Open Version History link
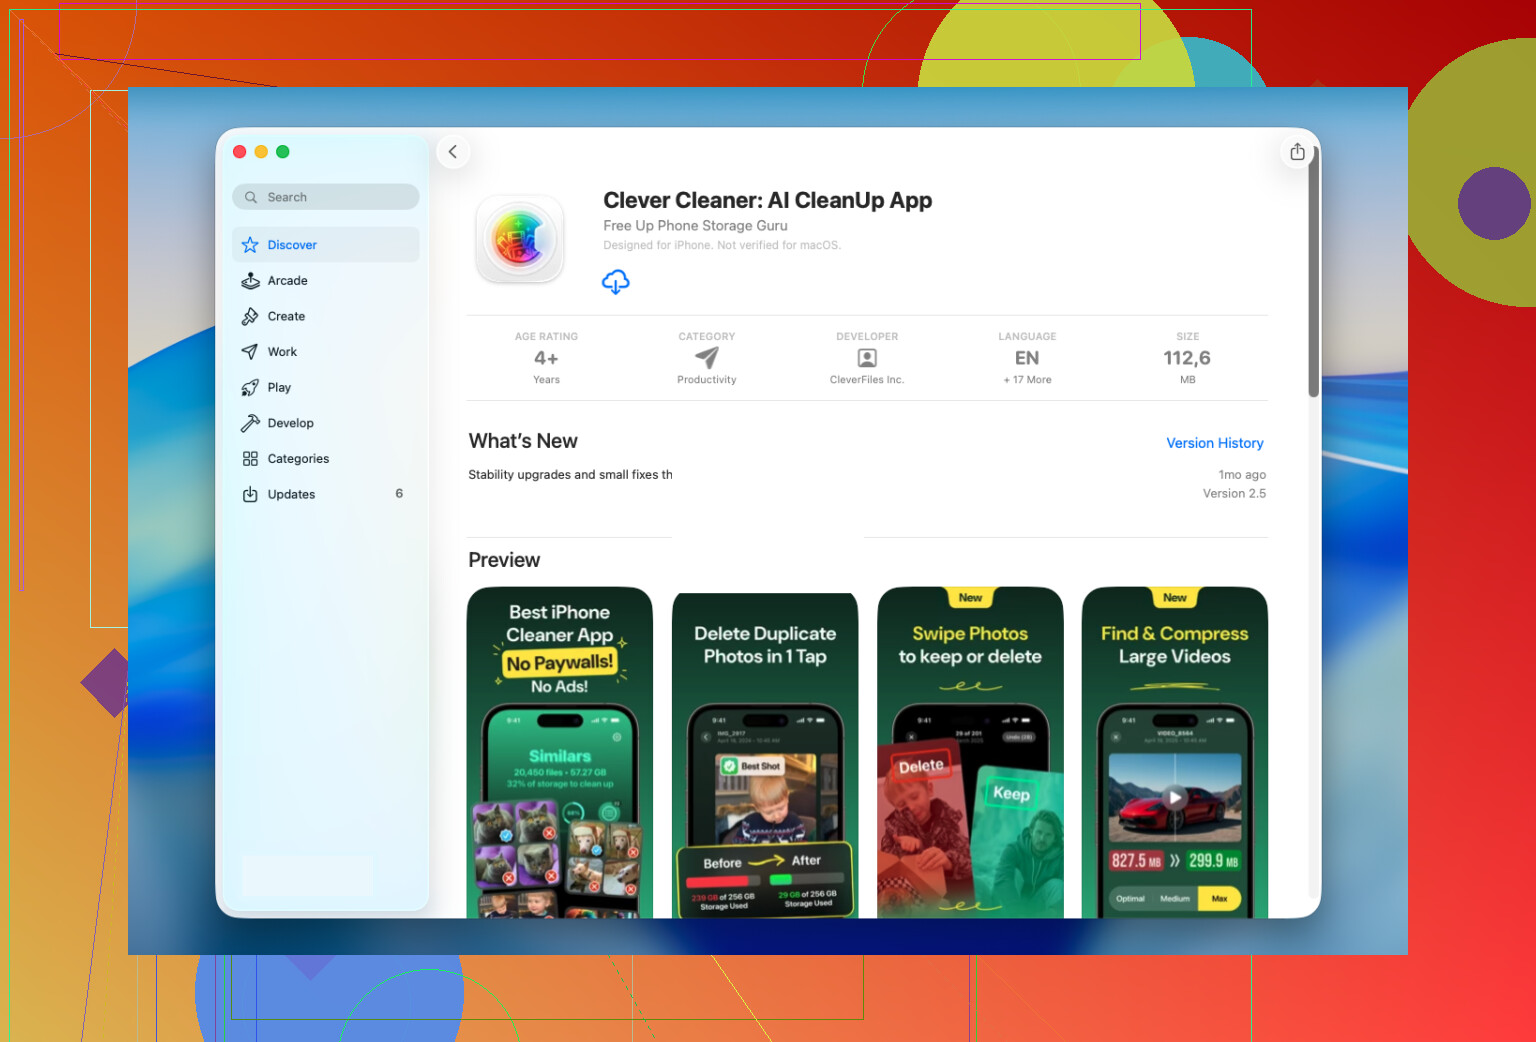 (1215, 443)
